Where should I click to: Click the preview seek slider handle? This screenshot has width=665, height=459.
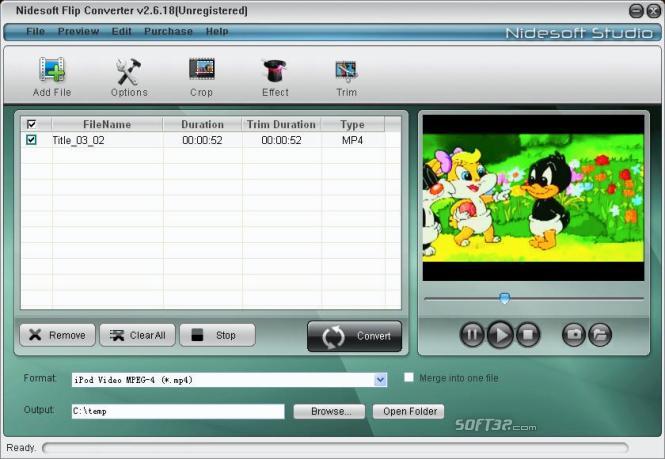pos(504,298)
